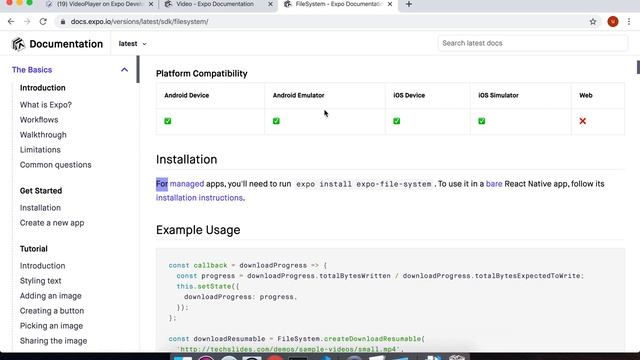
Task: Open Limitations sidebar page
Action: (40, 150)
